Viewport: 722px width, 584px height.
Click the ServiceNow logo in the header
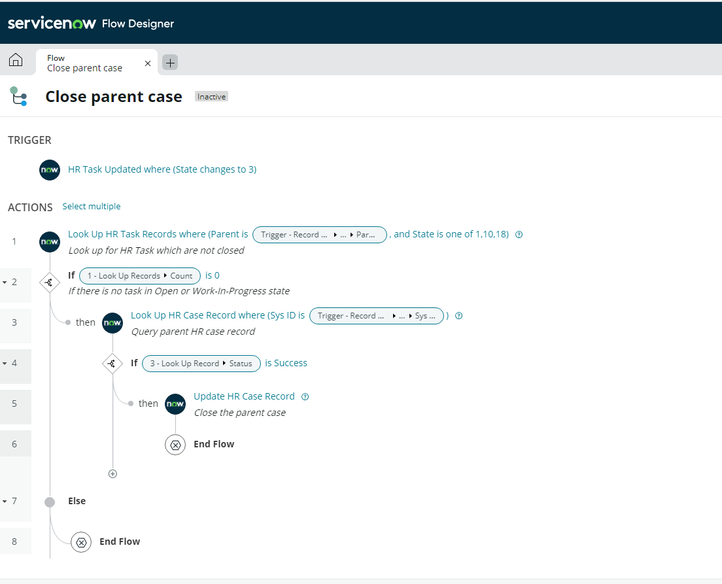[x=52, y=23]
